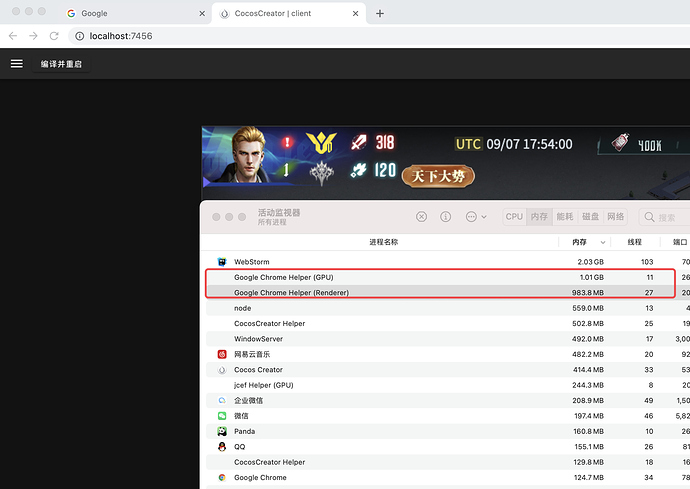Screen dimensions: 690x489
Task: Click the 400K resource bottle icon
Action: click(620, 142)
